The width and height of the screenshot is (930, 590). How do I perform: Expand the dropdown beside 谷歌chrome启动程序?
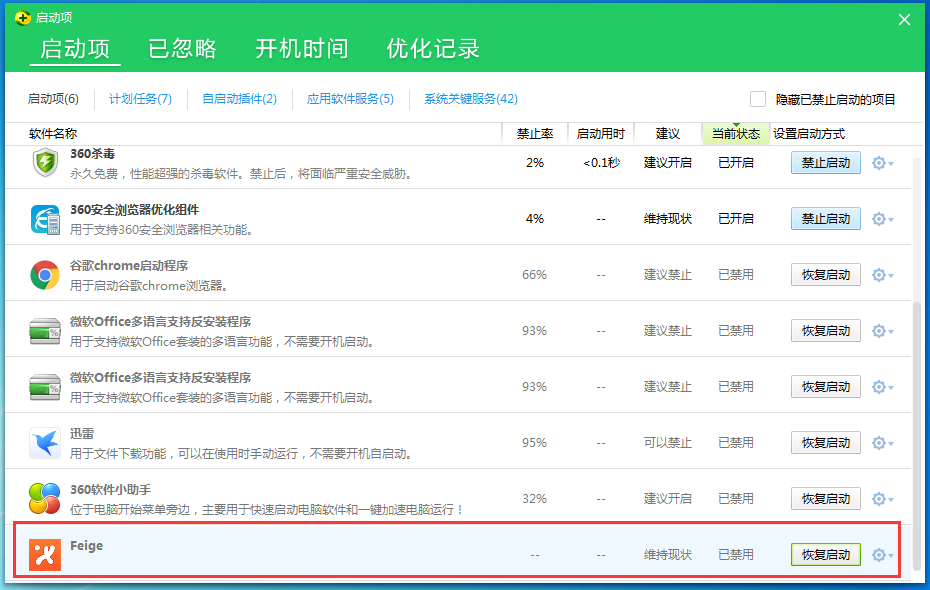click(890, 273)
